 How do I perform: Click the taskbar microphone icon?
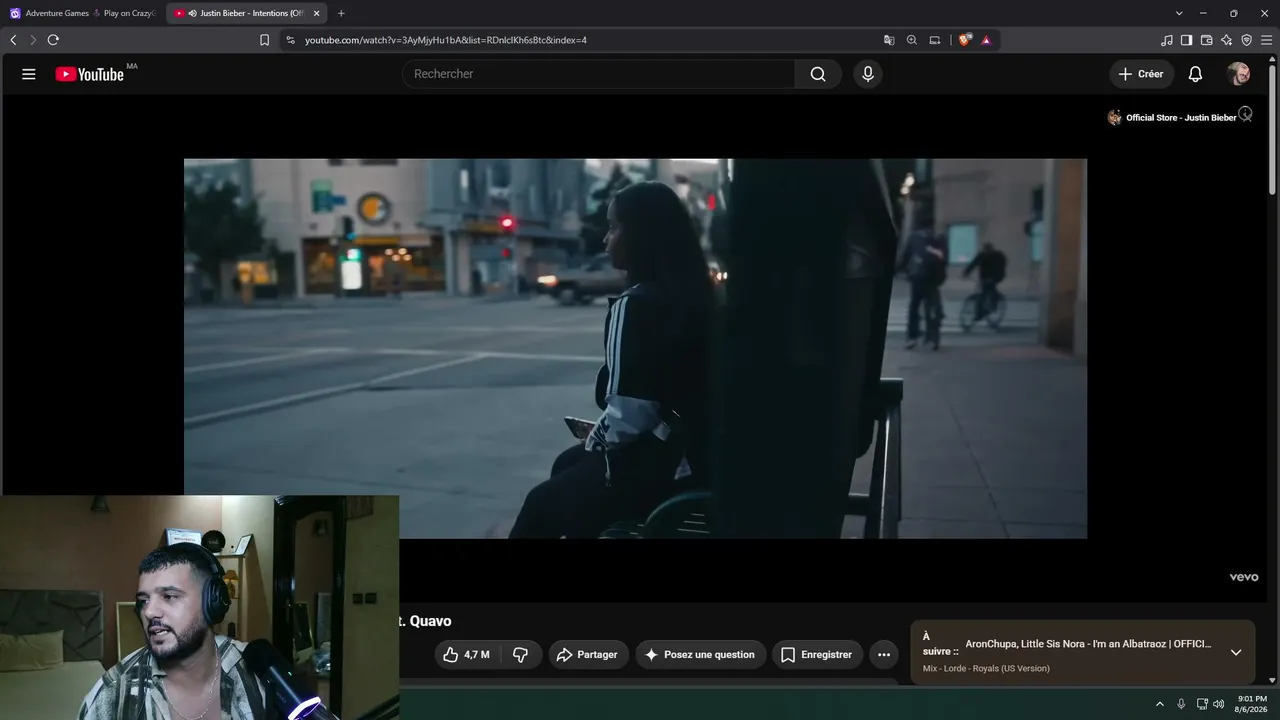tap(1181, 704)
